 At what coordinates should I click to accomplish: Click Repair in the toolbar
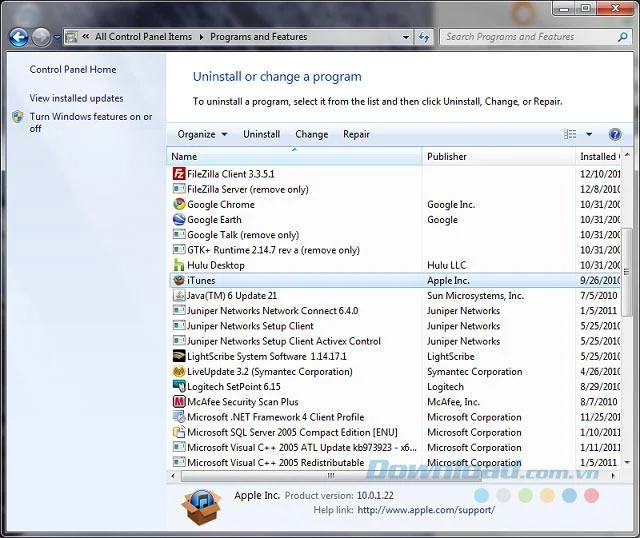coord(356,134)
